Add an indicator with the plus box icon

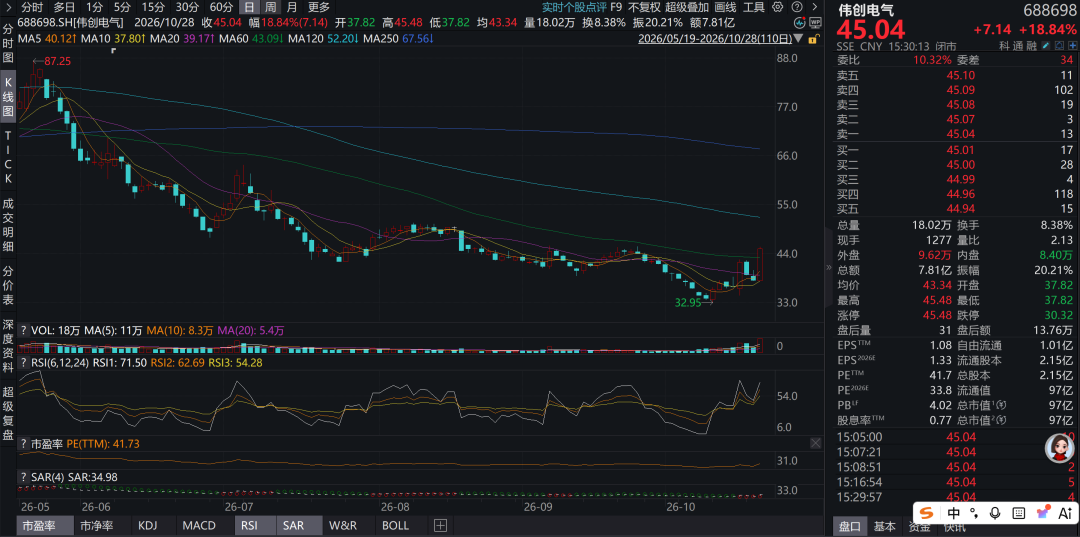(x=440, y=526)
